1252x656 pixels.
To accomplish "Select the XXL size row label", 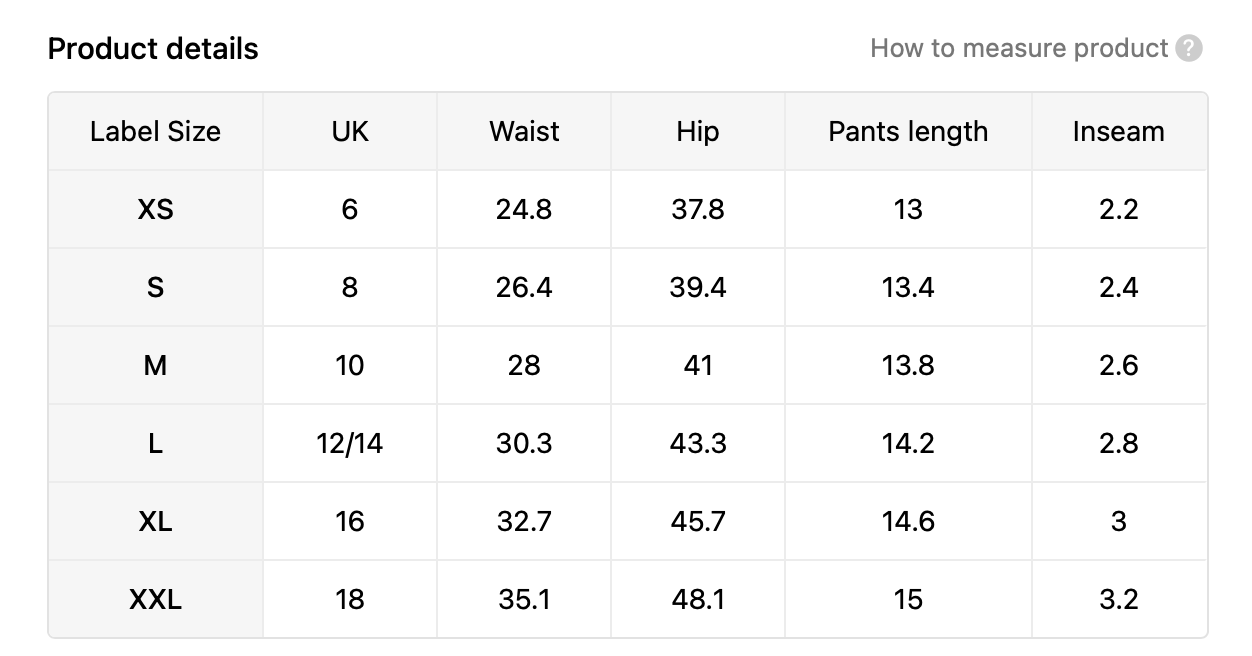I will 155,599.
